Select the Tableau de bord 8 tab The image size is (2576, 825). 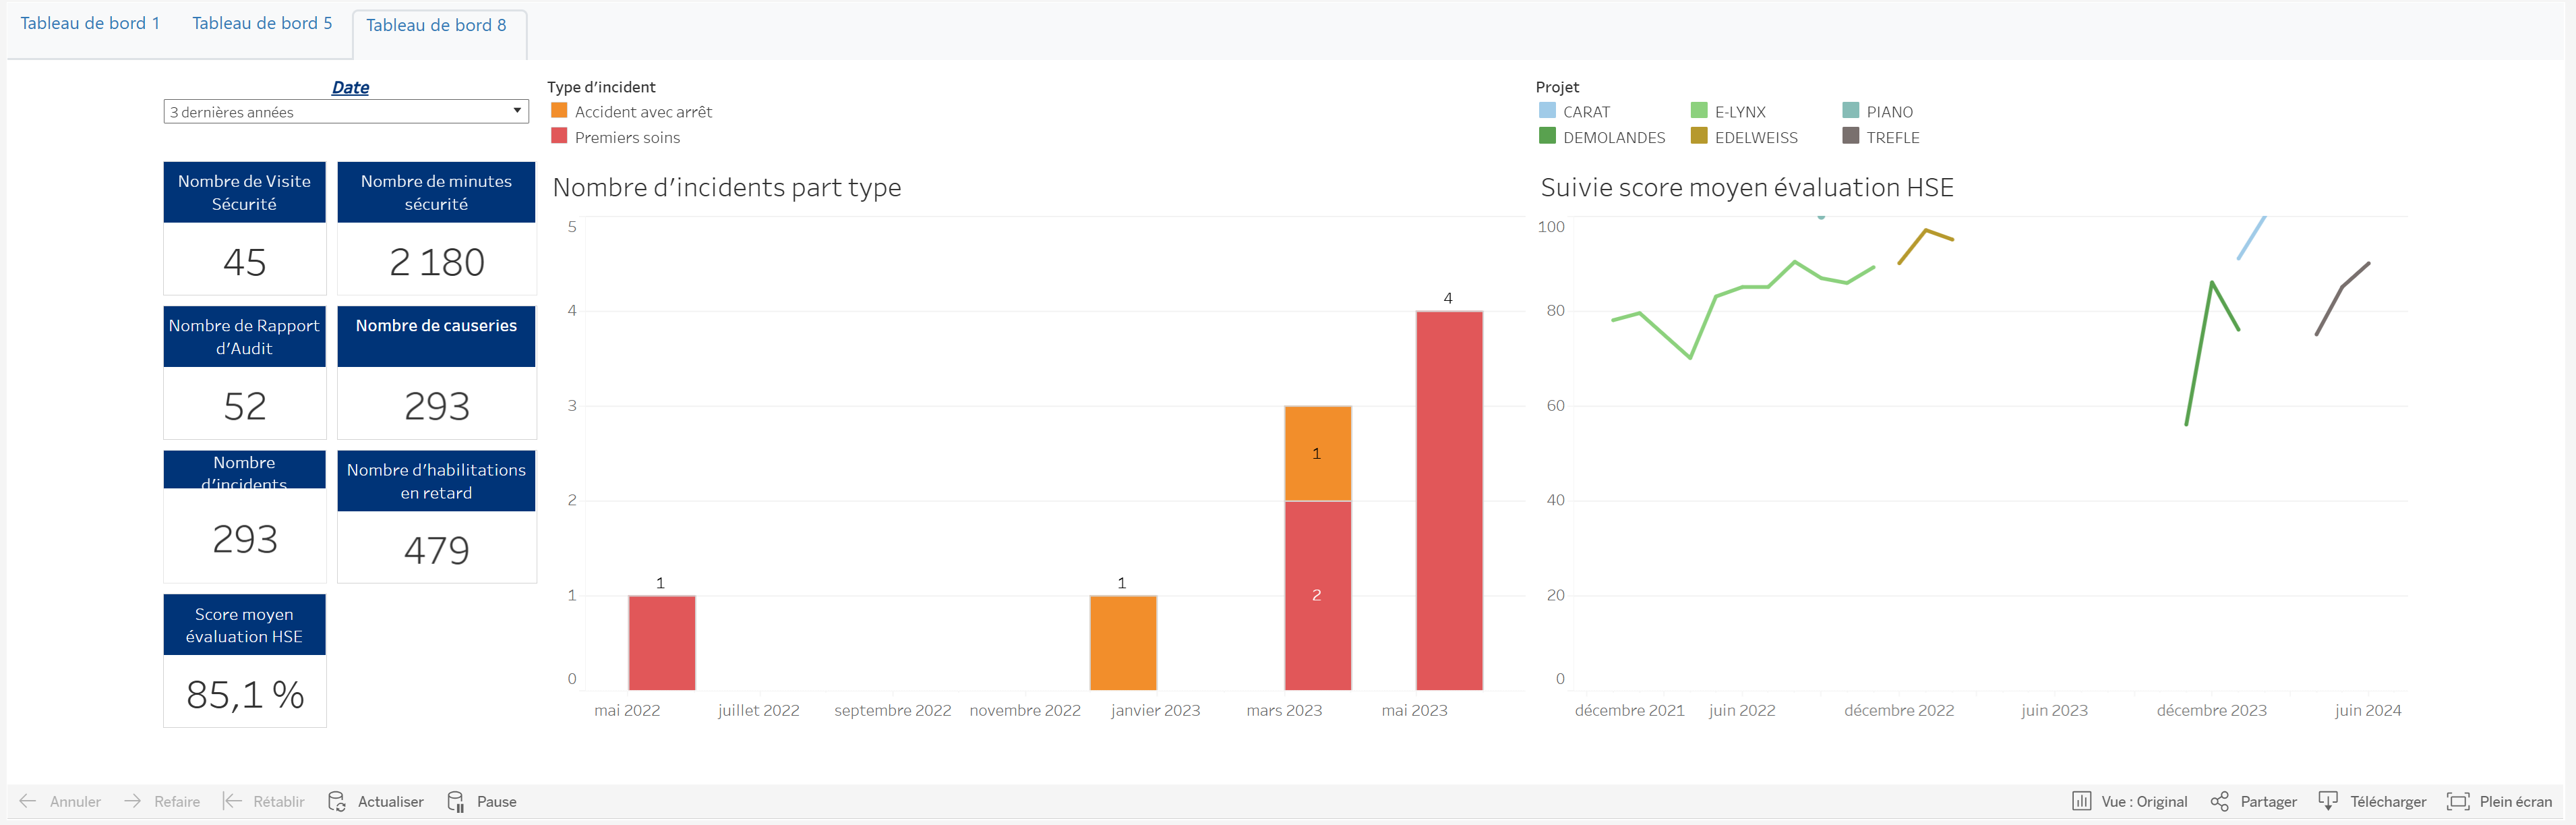pyautogui.click(x=436, y=25)
